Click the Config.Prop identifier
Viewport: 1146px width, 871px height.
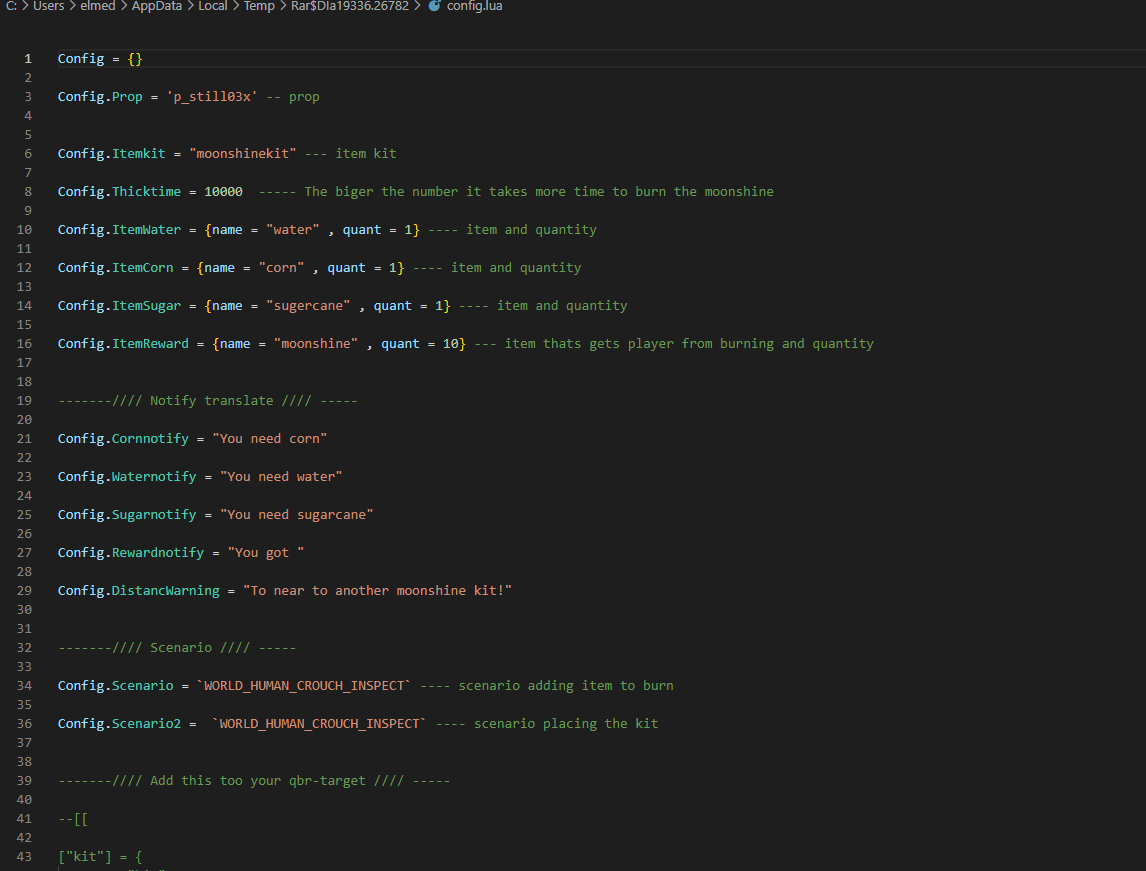click(x=100, y=96)
